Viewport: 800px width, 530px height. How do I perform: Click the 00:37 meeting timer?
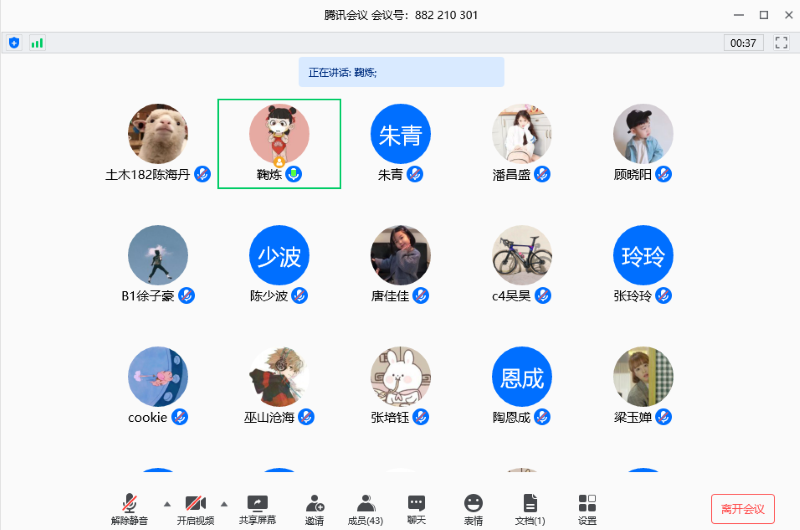pos(743,43)
